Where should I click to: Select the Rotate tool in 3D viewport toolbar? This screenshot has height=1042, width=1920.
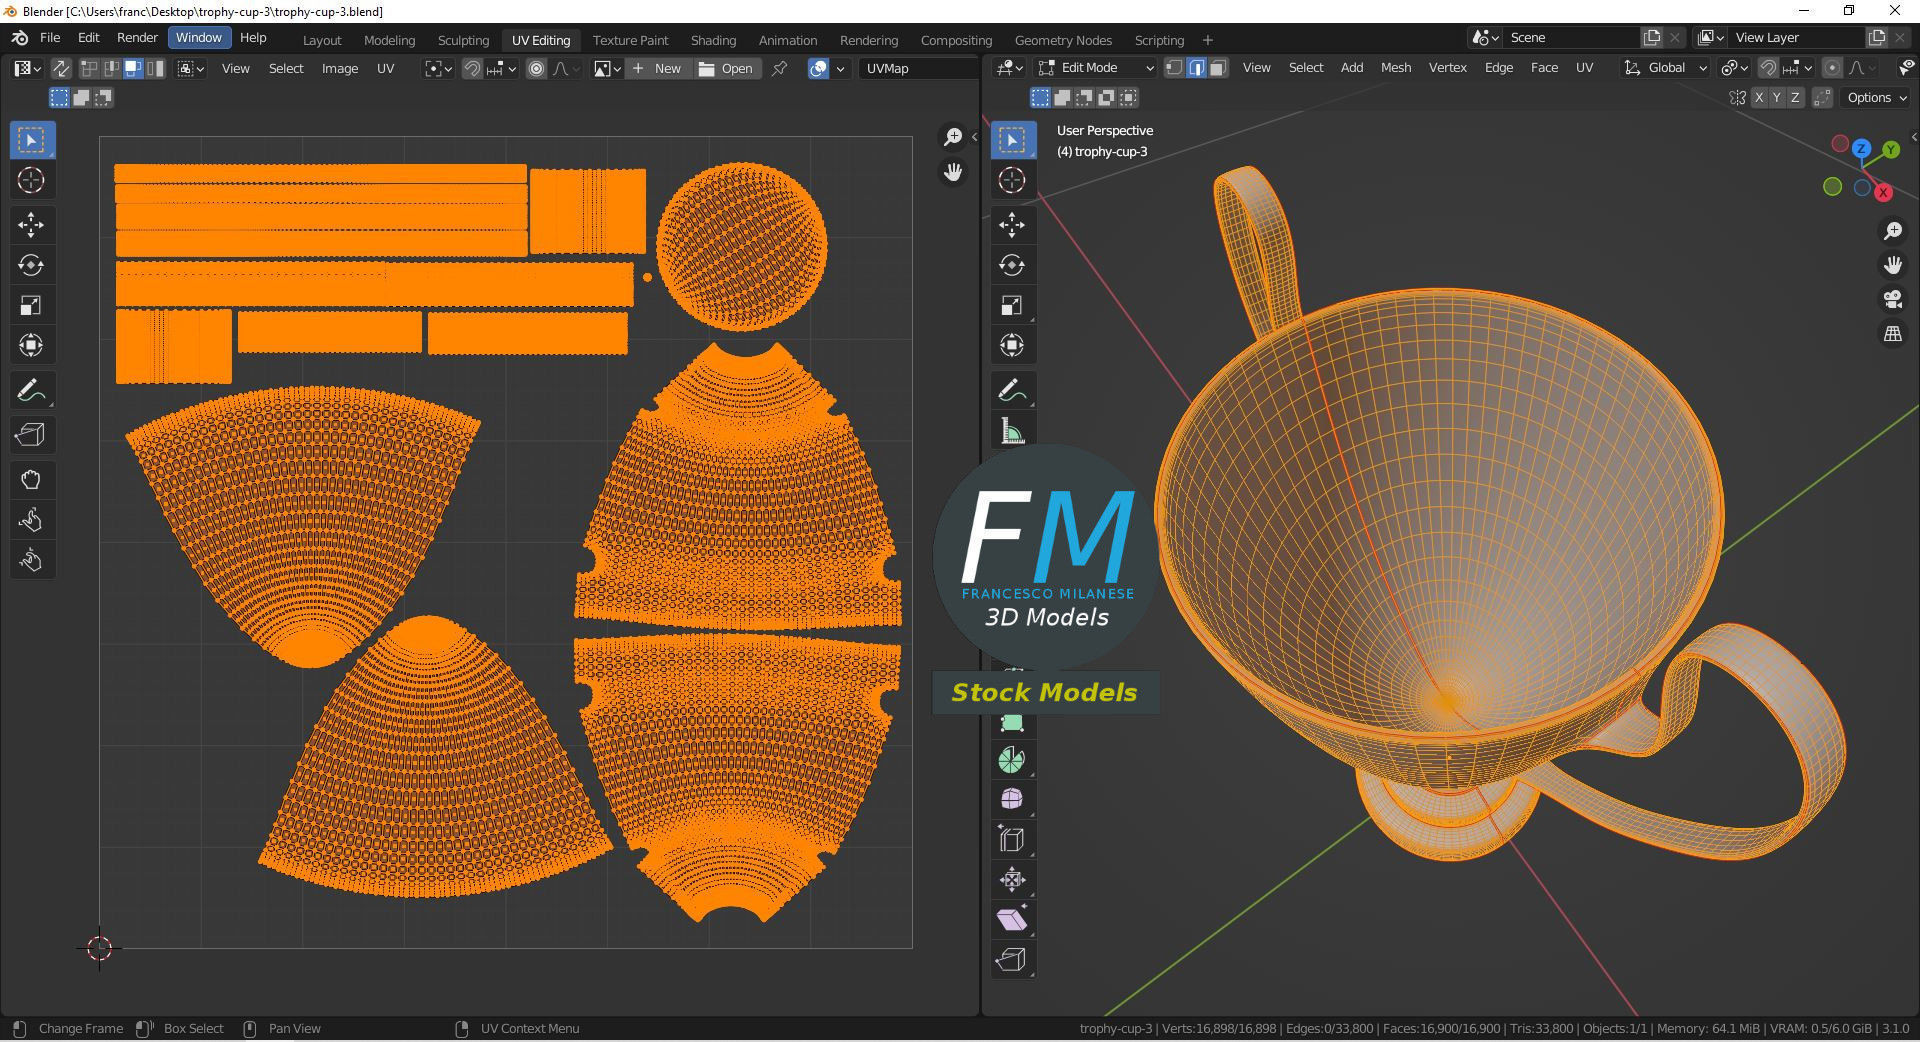[x=1012, y=265]
